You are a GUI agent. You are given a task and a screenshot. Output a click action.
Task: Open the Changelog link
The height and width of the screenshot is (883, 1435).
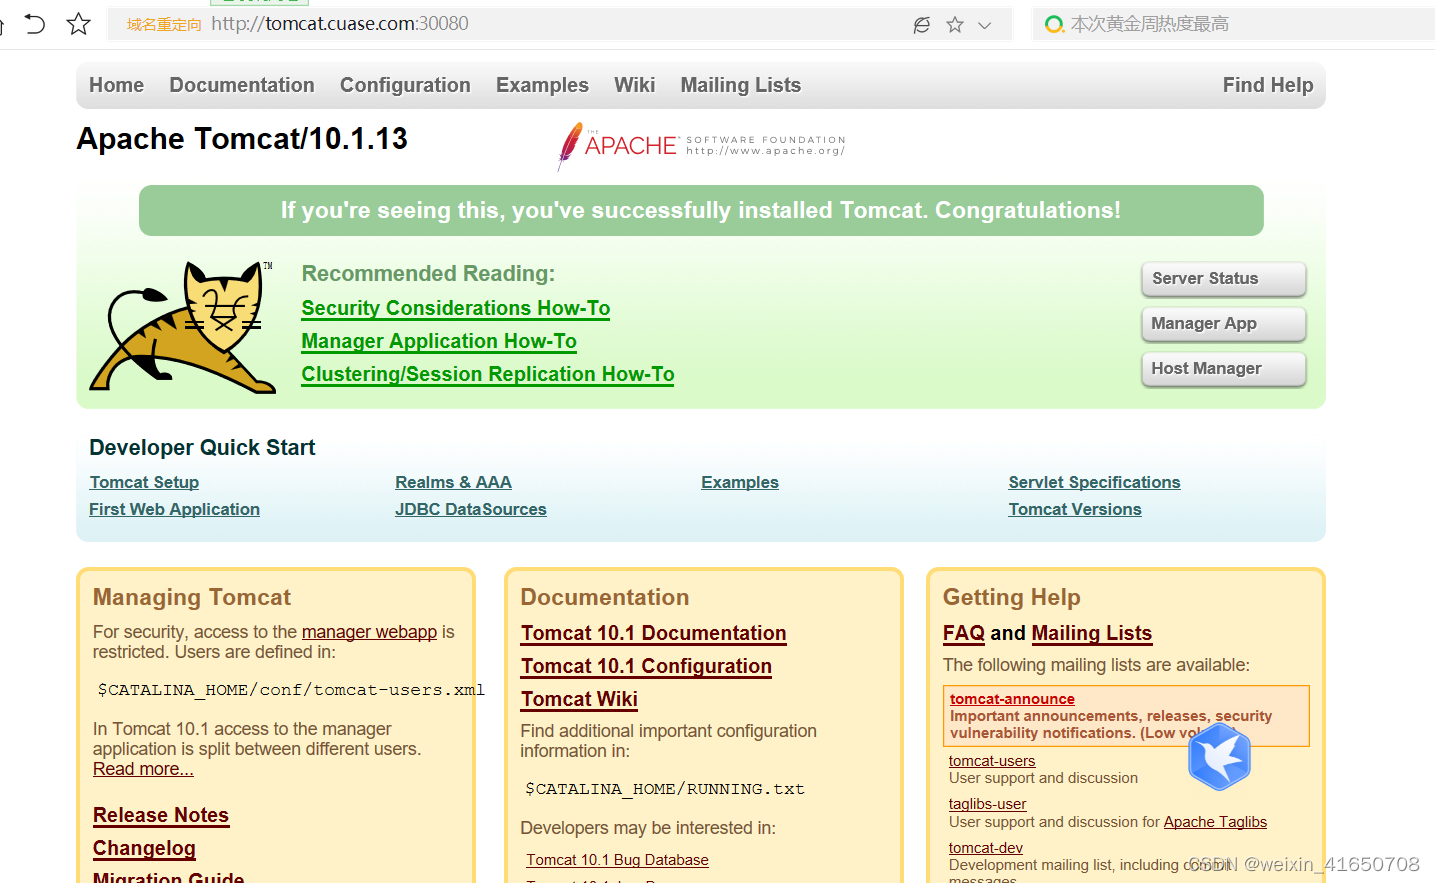pos(144,849)
